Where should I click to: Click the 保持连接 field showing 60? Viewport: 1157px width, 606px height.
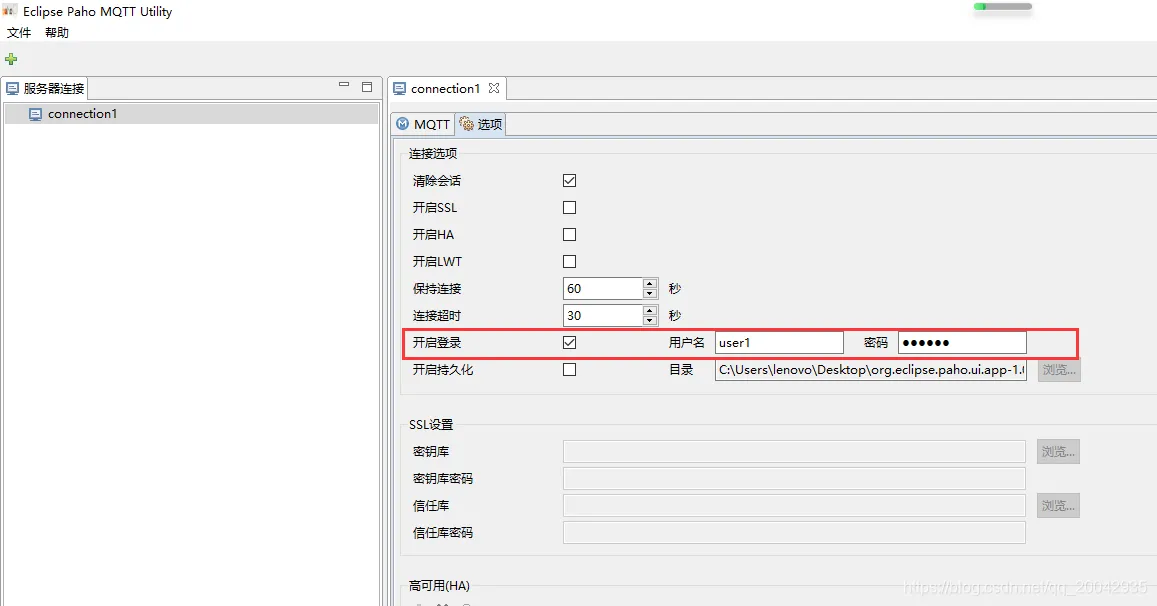coord(603,289)
